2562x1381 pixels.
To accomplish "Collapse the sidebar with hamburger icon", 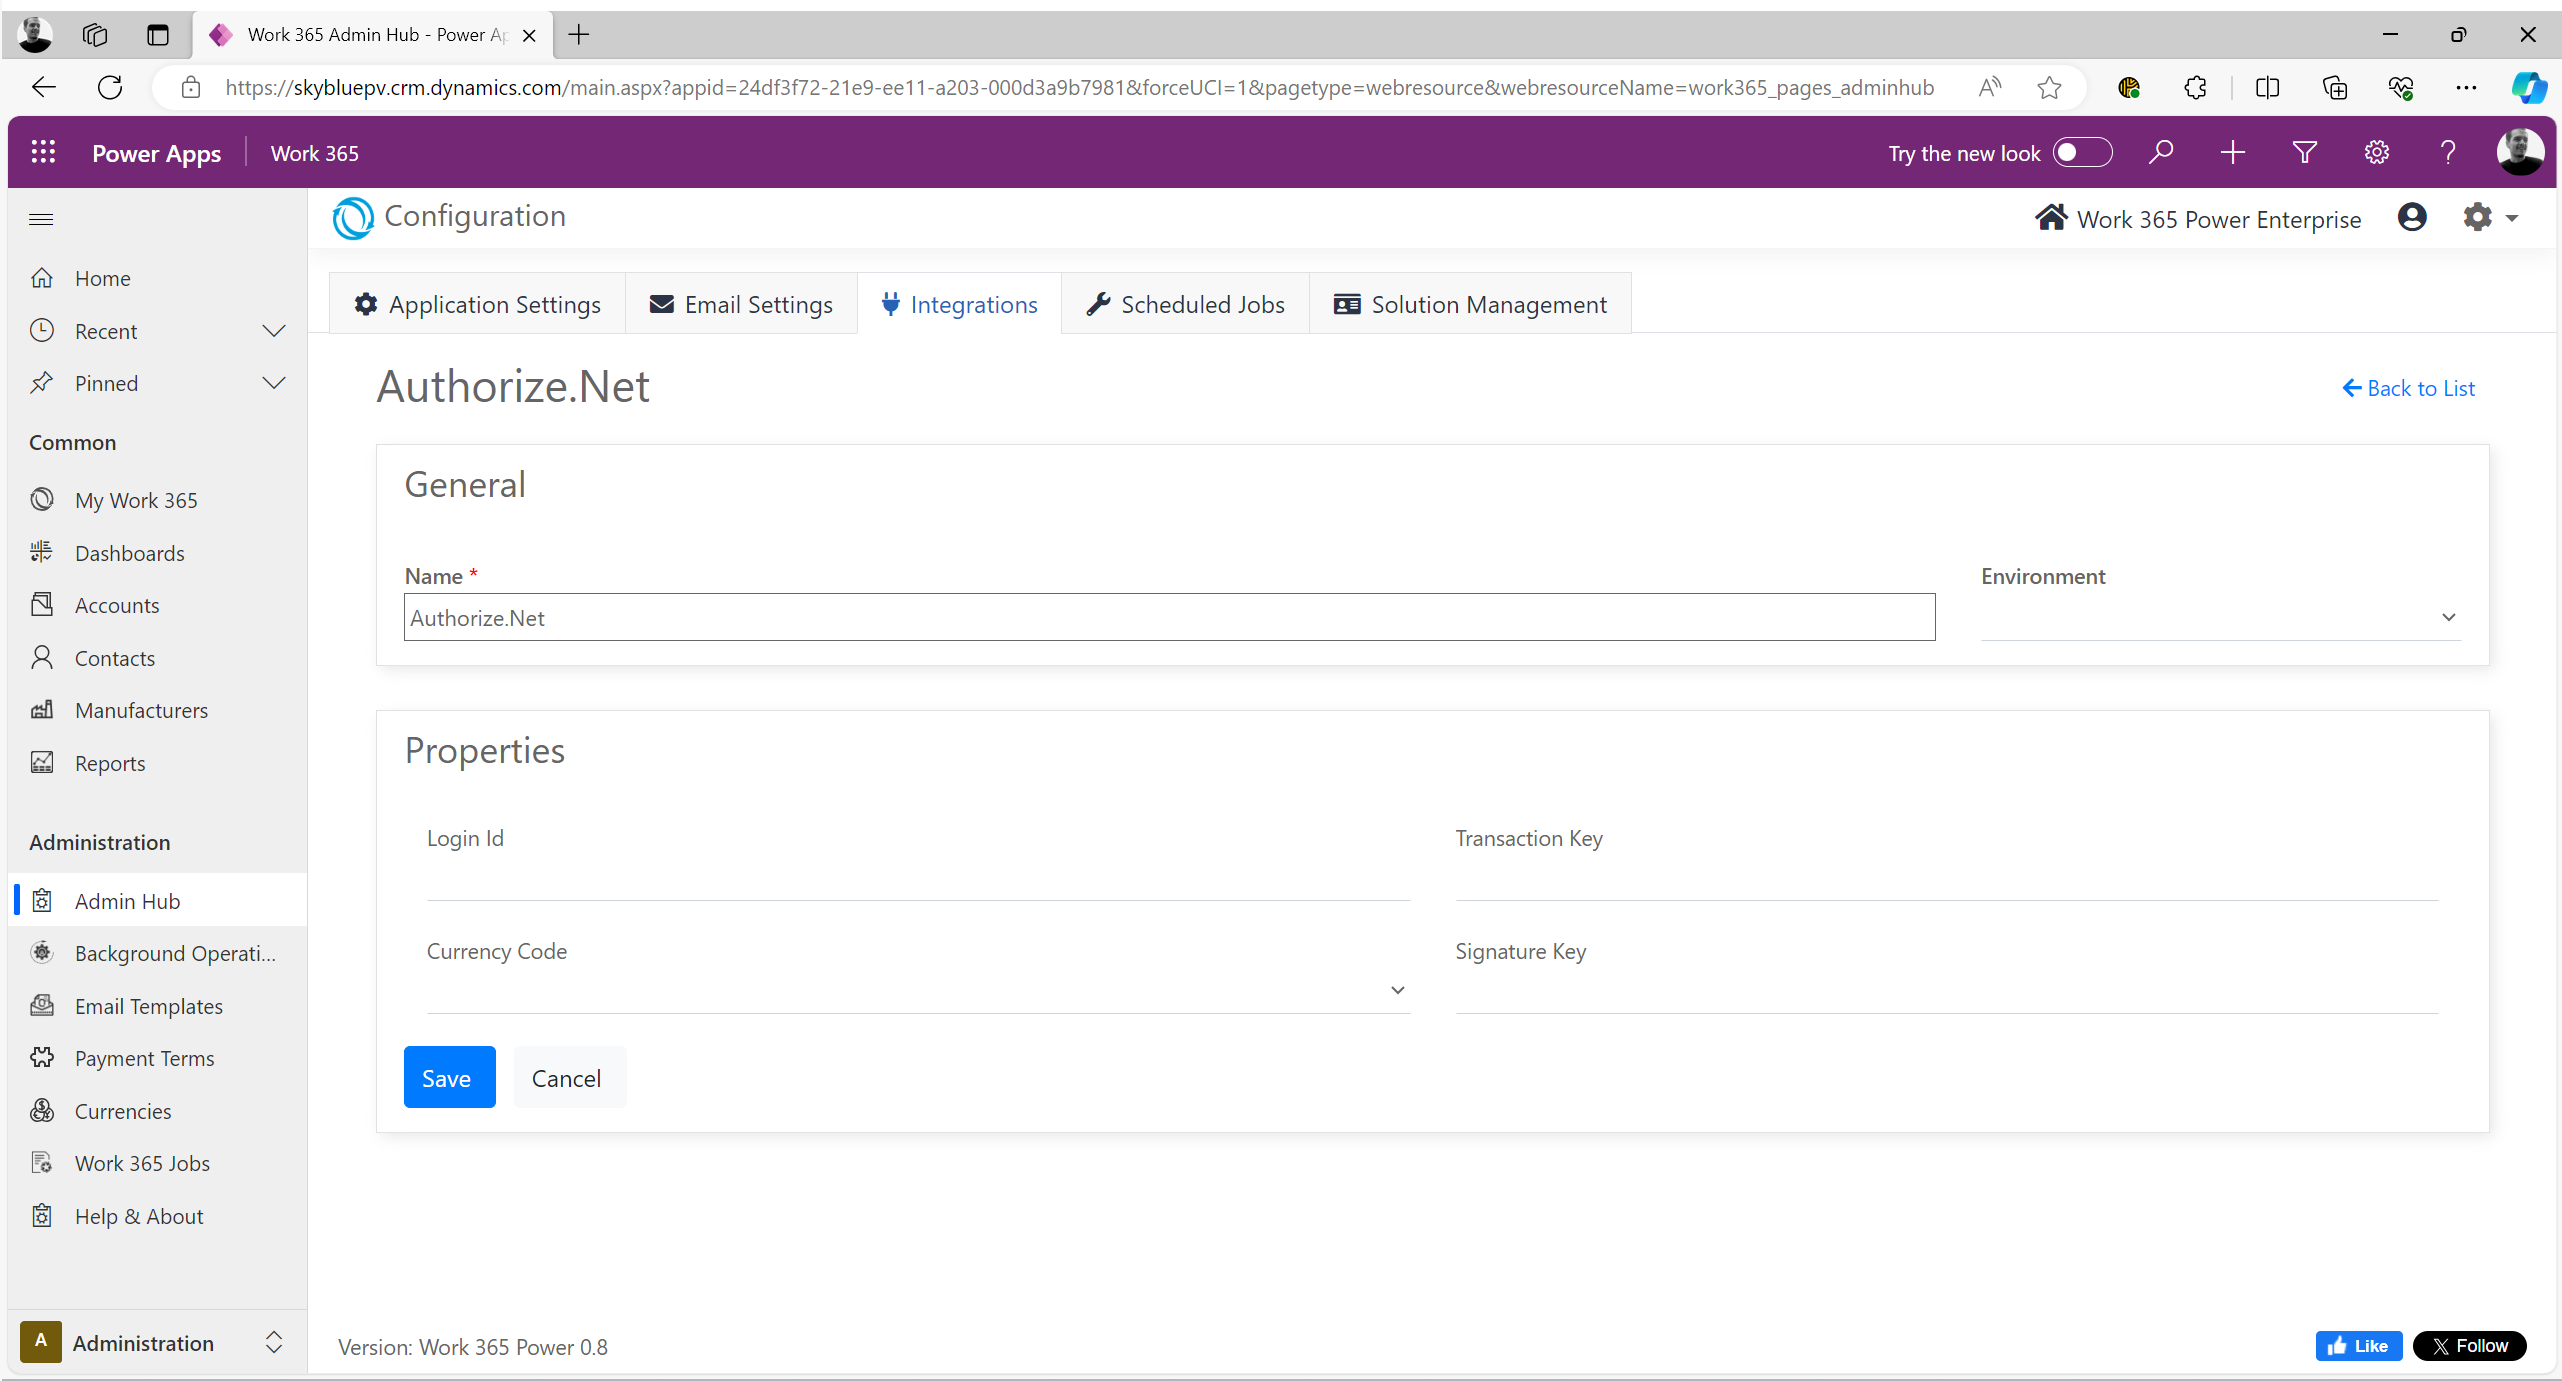I will pos(41,219).
